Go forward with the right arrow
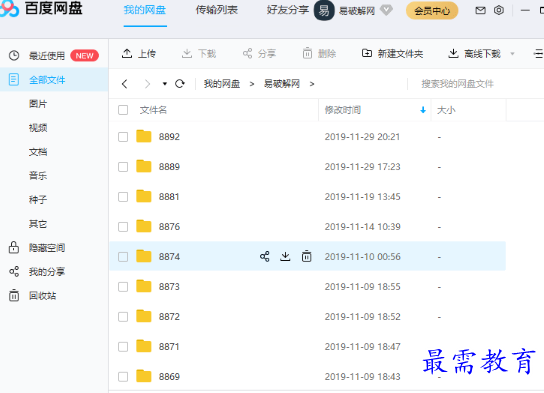 coord(147,84)
